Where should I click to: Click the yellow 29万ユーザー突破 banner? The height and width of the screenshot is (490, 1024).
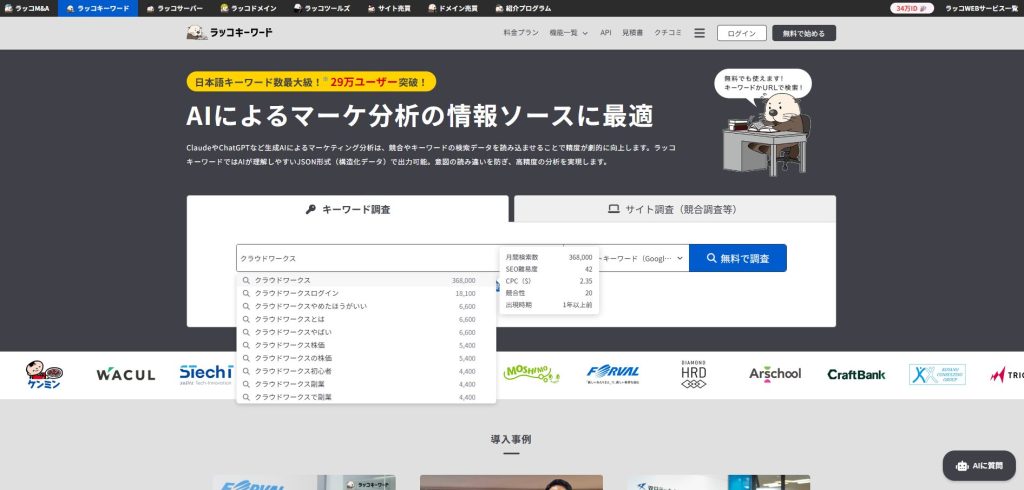pos(311,82)
